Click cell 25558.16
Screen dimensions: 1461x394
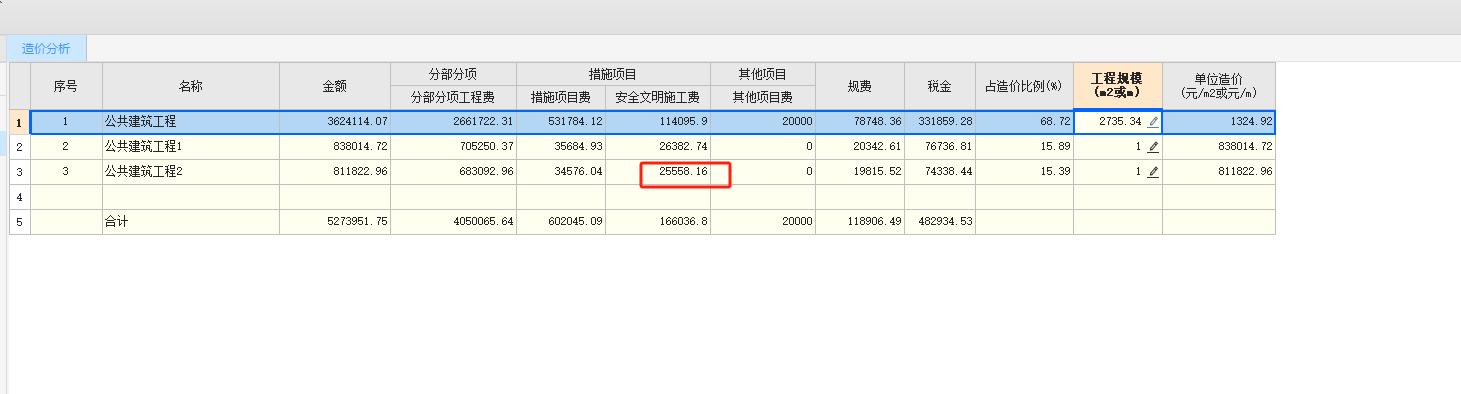pos(658,172)
